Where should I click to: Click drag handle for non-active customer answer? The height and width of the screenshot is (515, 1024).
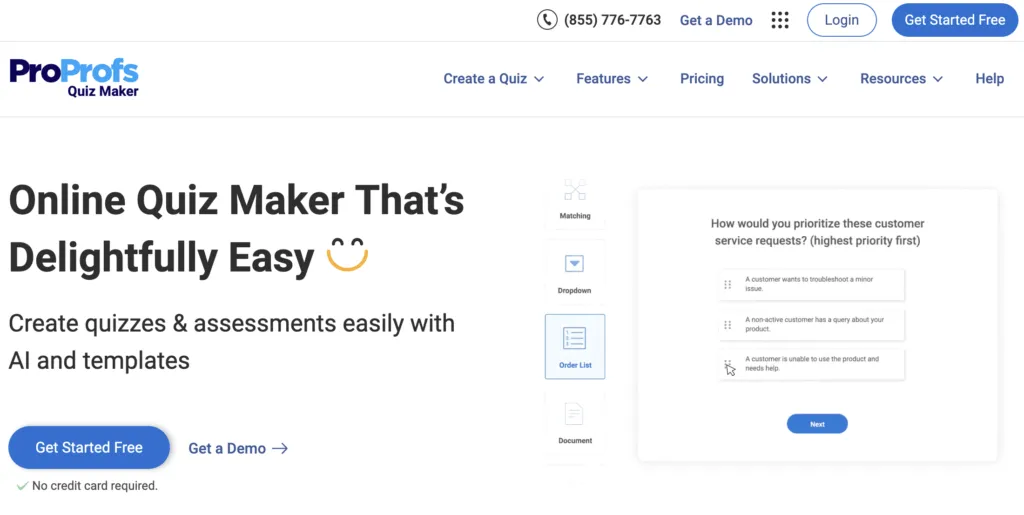pos(728,324)
